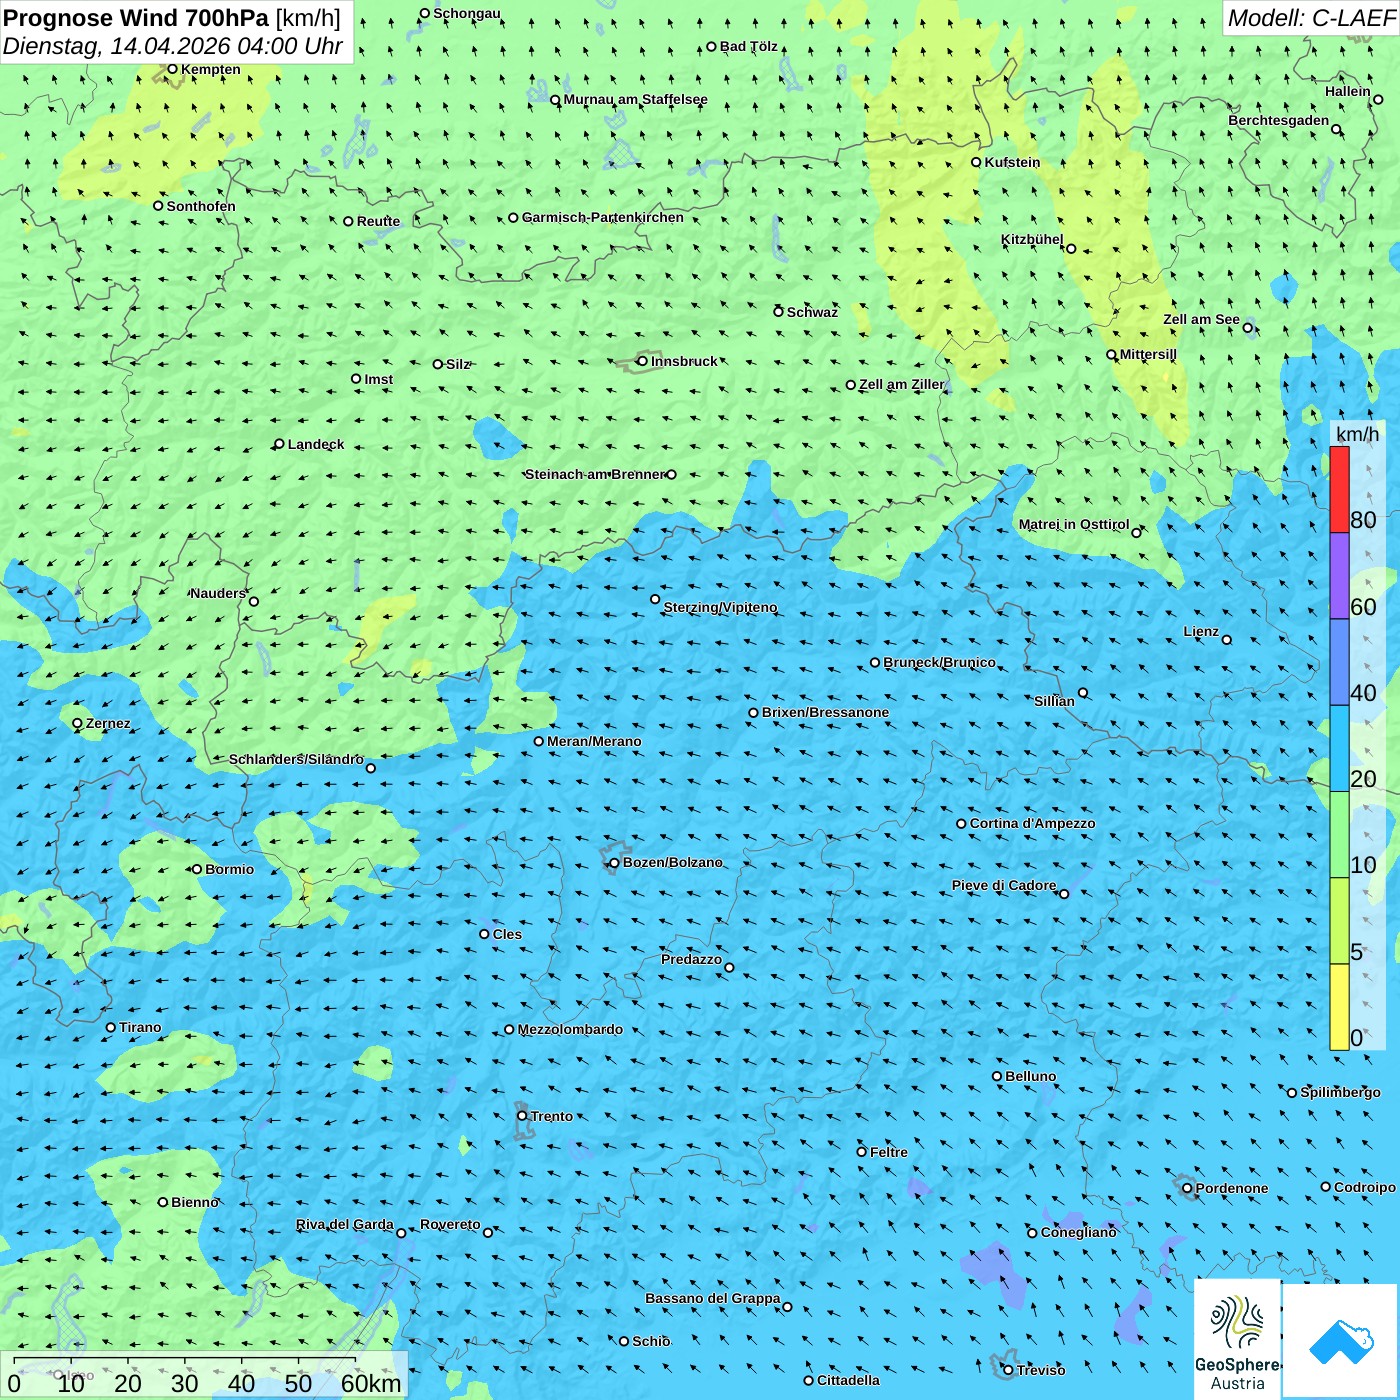1400x1400 pixels.
Task: Click the Rovereto label
Action: [x=450, y=1224]
